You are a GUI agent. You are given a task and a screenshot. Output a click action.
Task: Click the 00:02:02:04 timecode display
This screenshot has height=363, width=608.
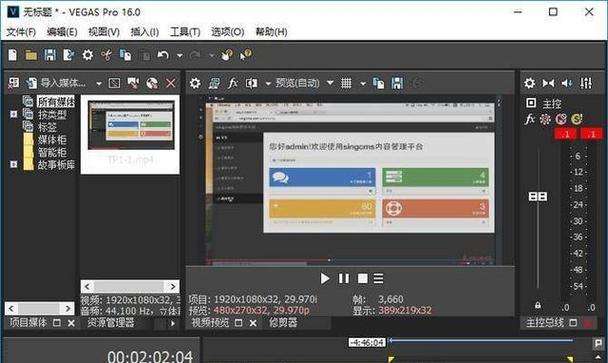point(150,356)
